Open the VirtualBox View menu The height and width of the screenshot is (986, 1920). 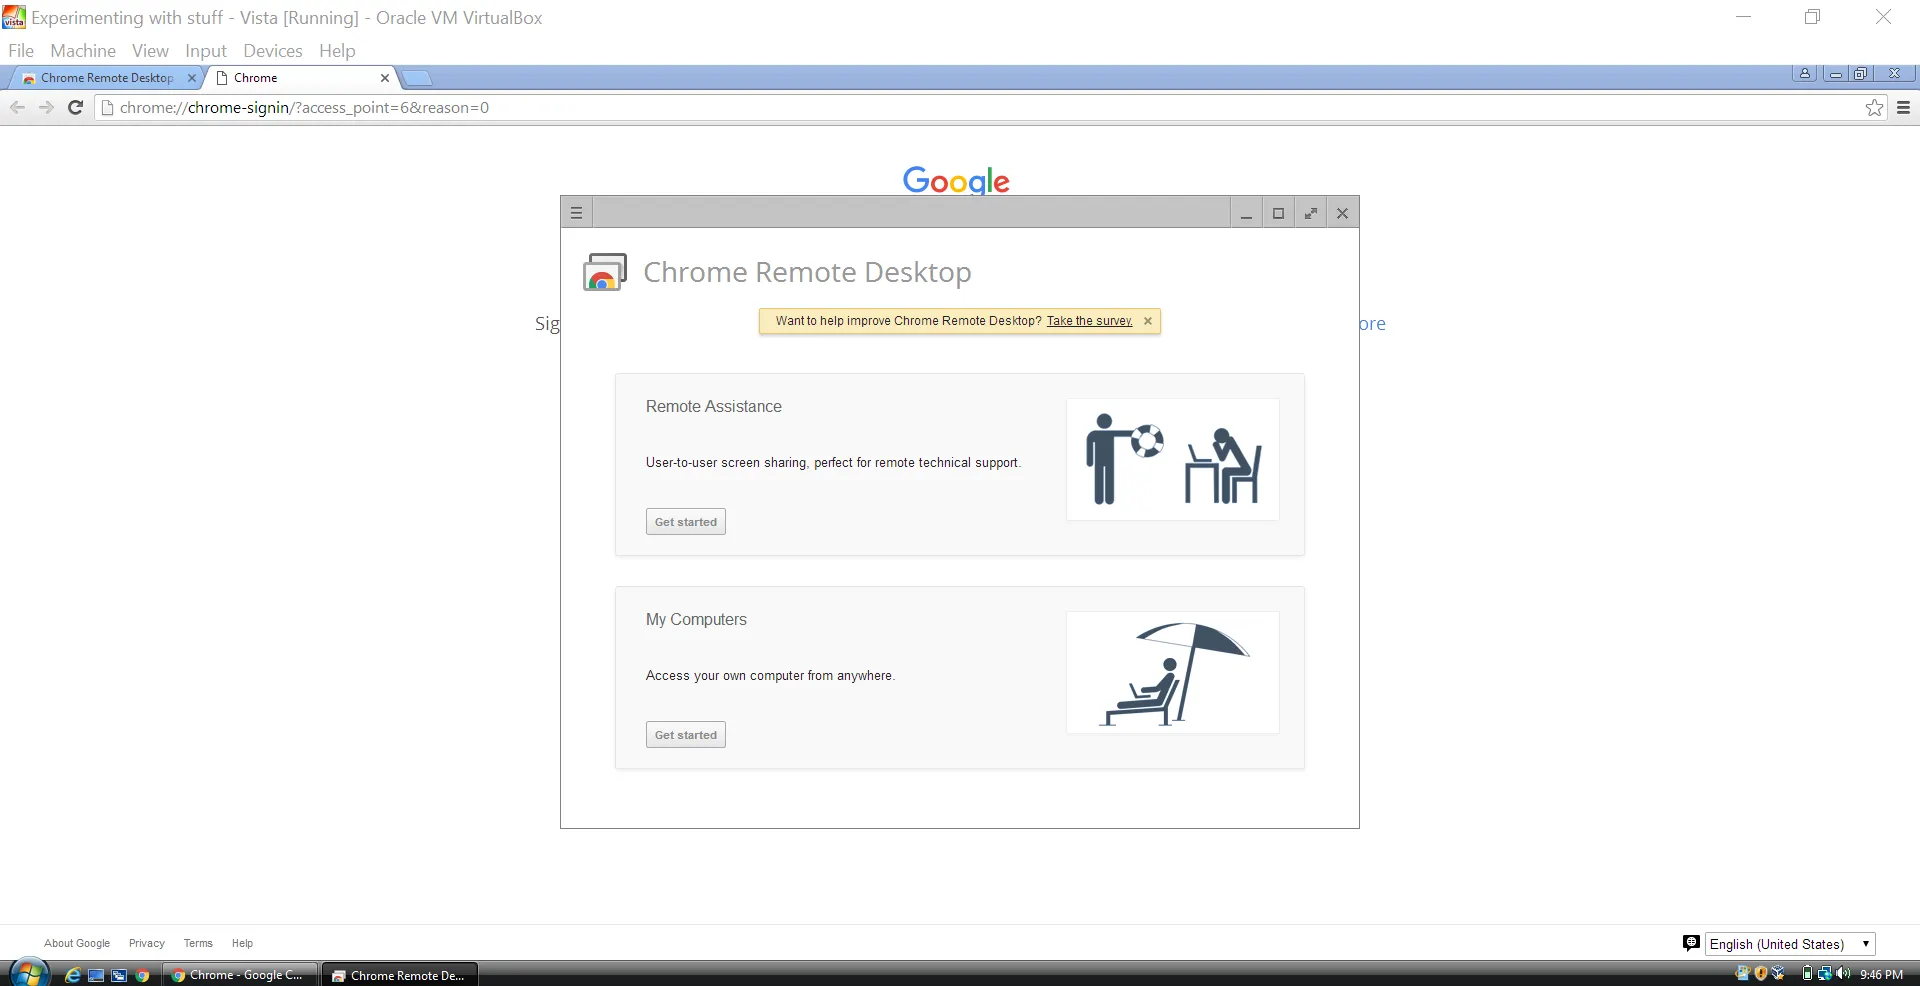pyautogui.click(x=150, y=51)
